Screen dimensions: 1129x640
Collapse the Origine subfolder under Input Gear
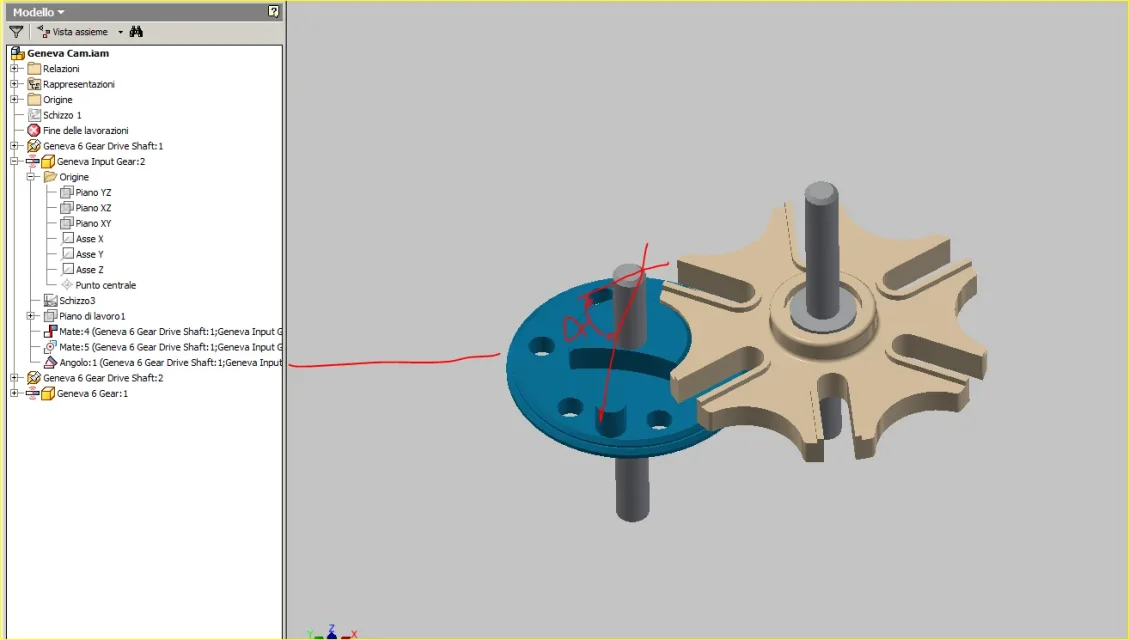pos(31,176)
